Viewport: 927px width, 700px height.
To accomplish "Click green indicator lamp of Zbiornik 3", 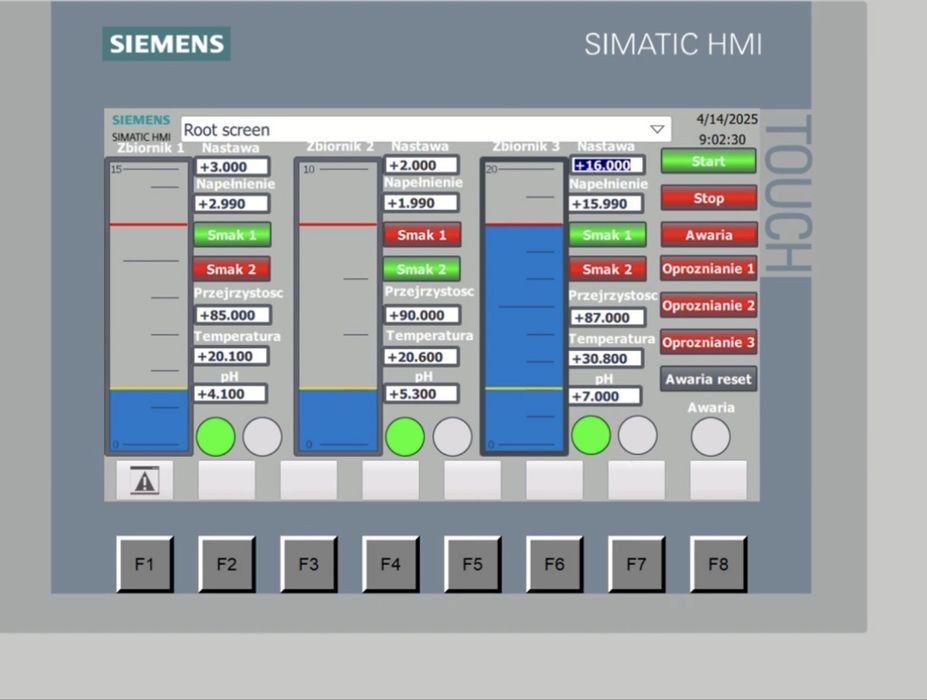I will point(591,435).
